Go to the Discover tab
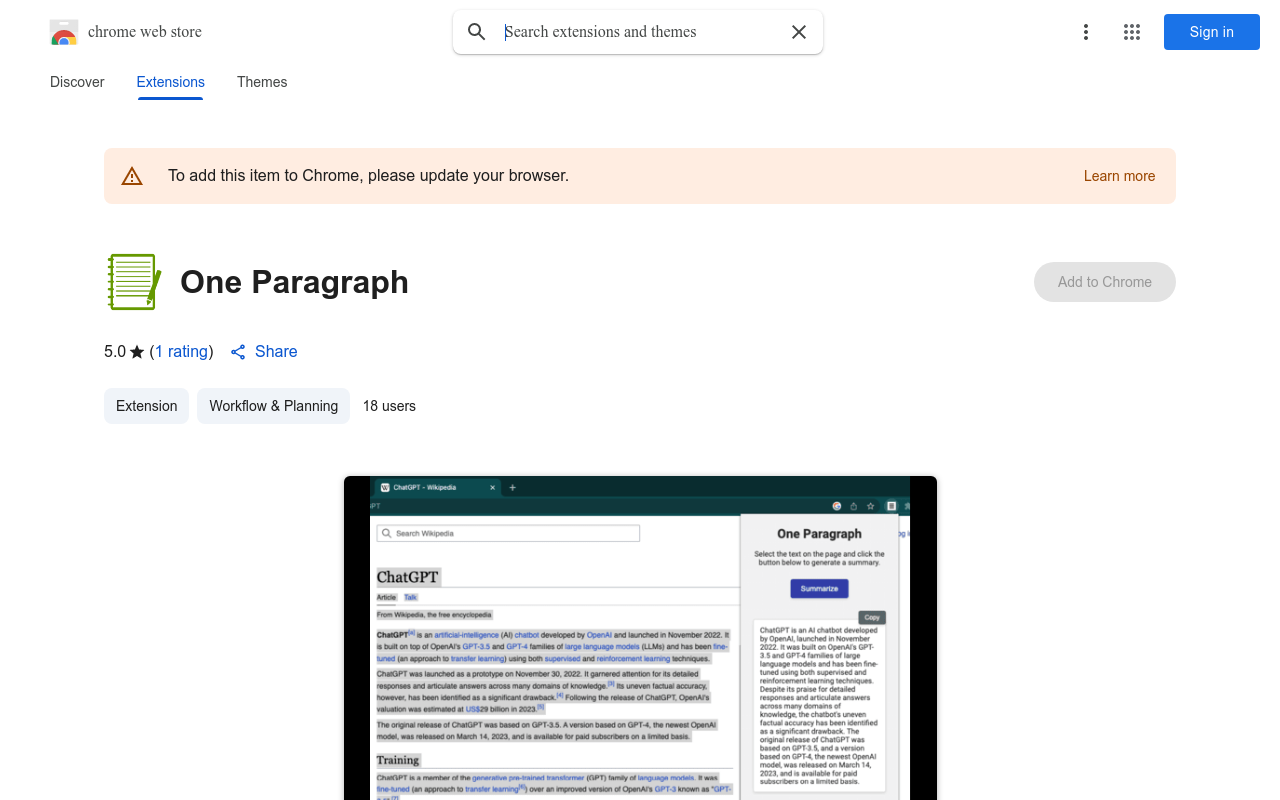The height and width of the screenshot is (800, 1280). click(x=77, y=82)
